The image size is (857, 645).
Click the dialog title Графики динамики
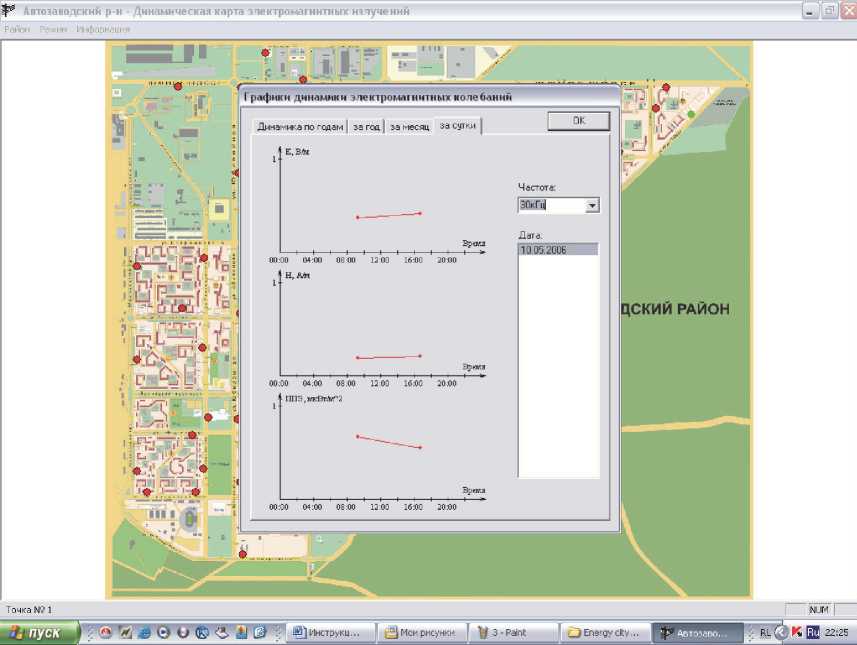[377, 97]
